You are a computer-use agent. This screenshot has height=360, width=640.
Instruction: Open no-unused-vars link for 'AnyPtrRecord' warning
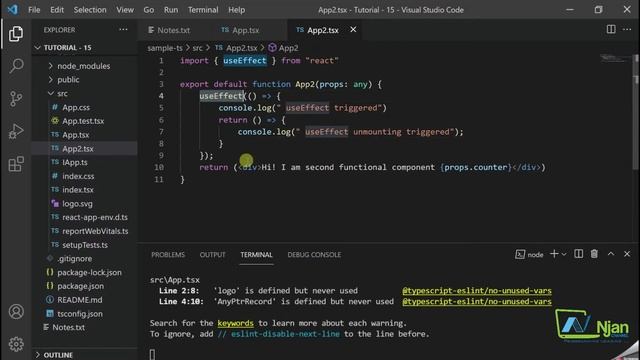point(477,302)
